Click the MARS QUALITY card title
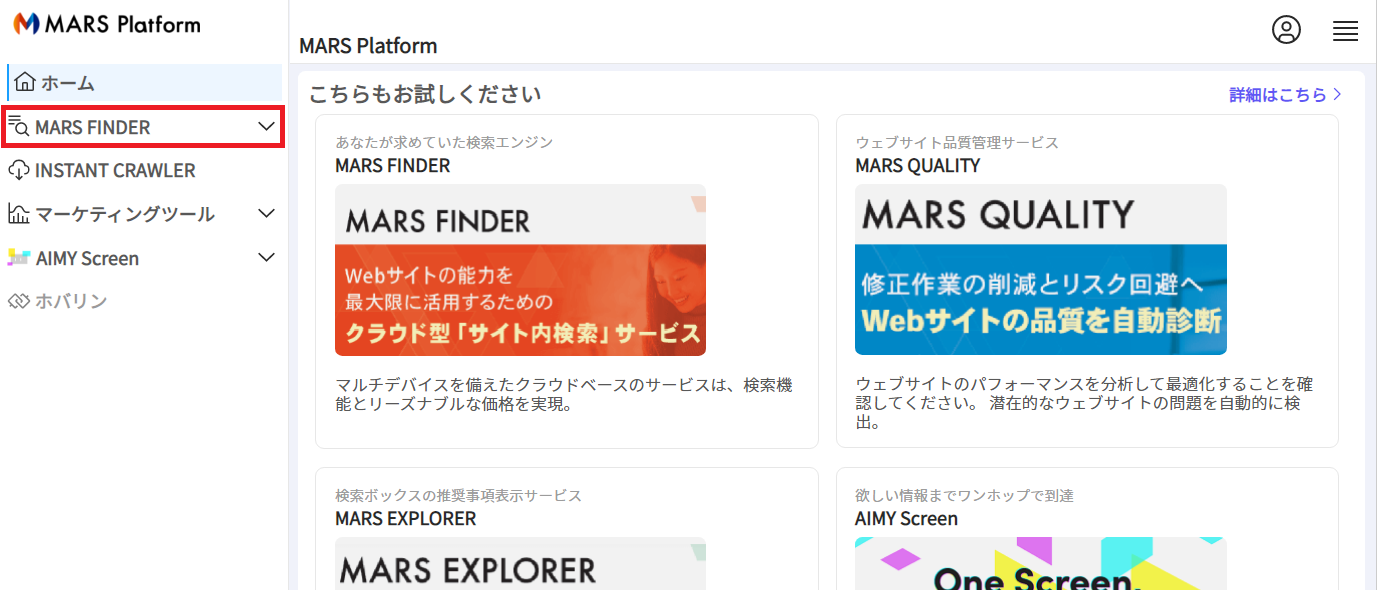Viewport: 1377px width, 590px height. 917,166
